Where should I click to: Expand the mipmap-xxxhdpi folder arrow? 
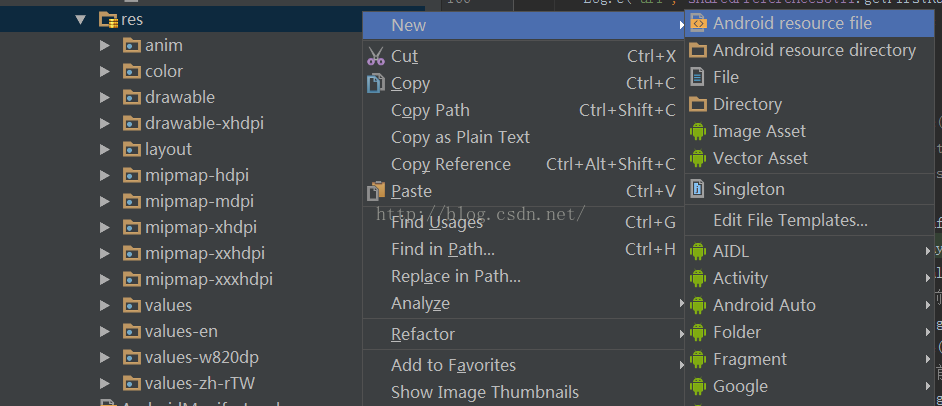coord(105,279)
